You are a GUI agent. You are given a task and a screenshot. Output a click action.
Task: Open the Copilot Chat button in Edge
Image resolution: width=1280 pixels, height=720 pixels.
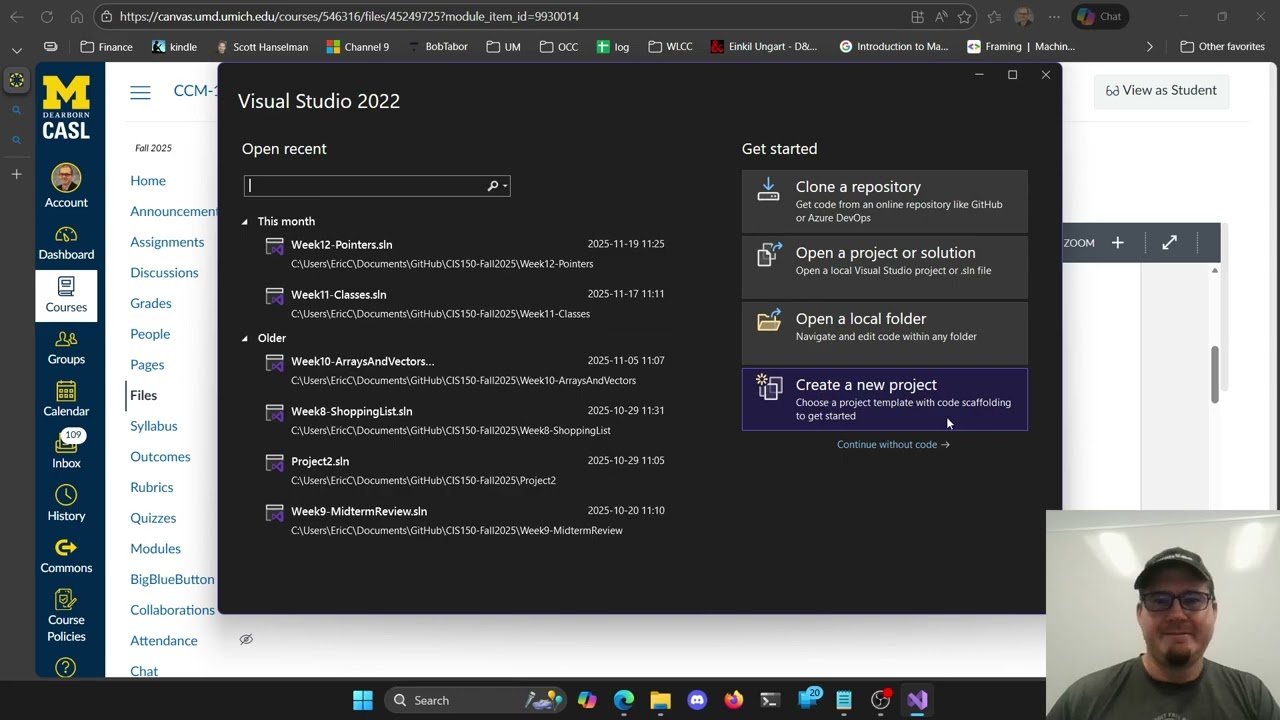pos(1099,17)
